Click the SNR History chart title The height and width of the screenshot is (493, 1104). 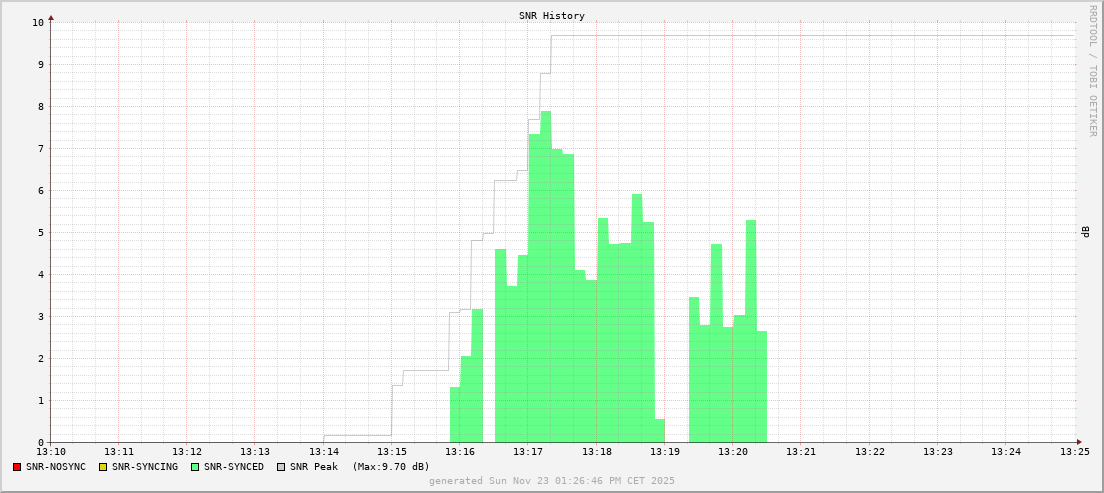tap(551, 16)
